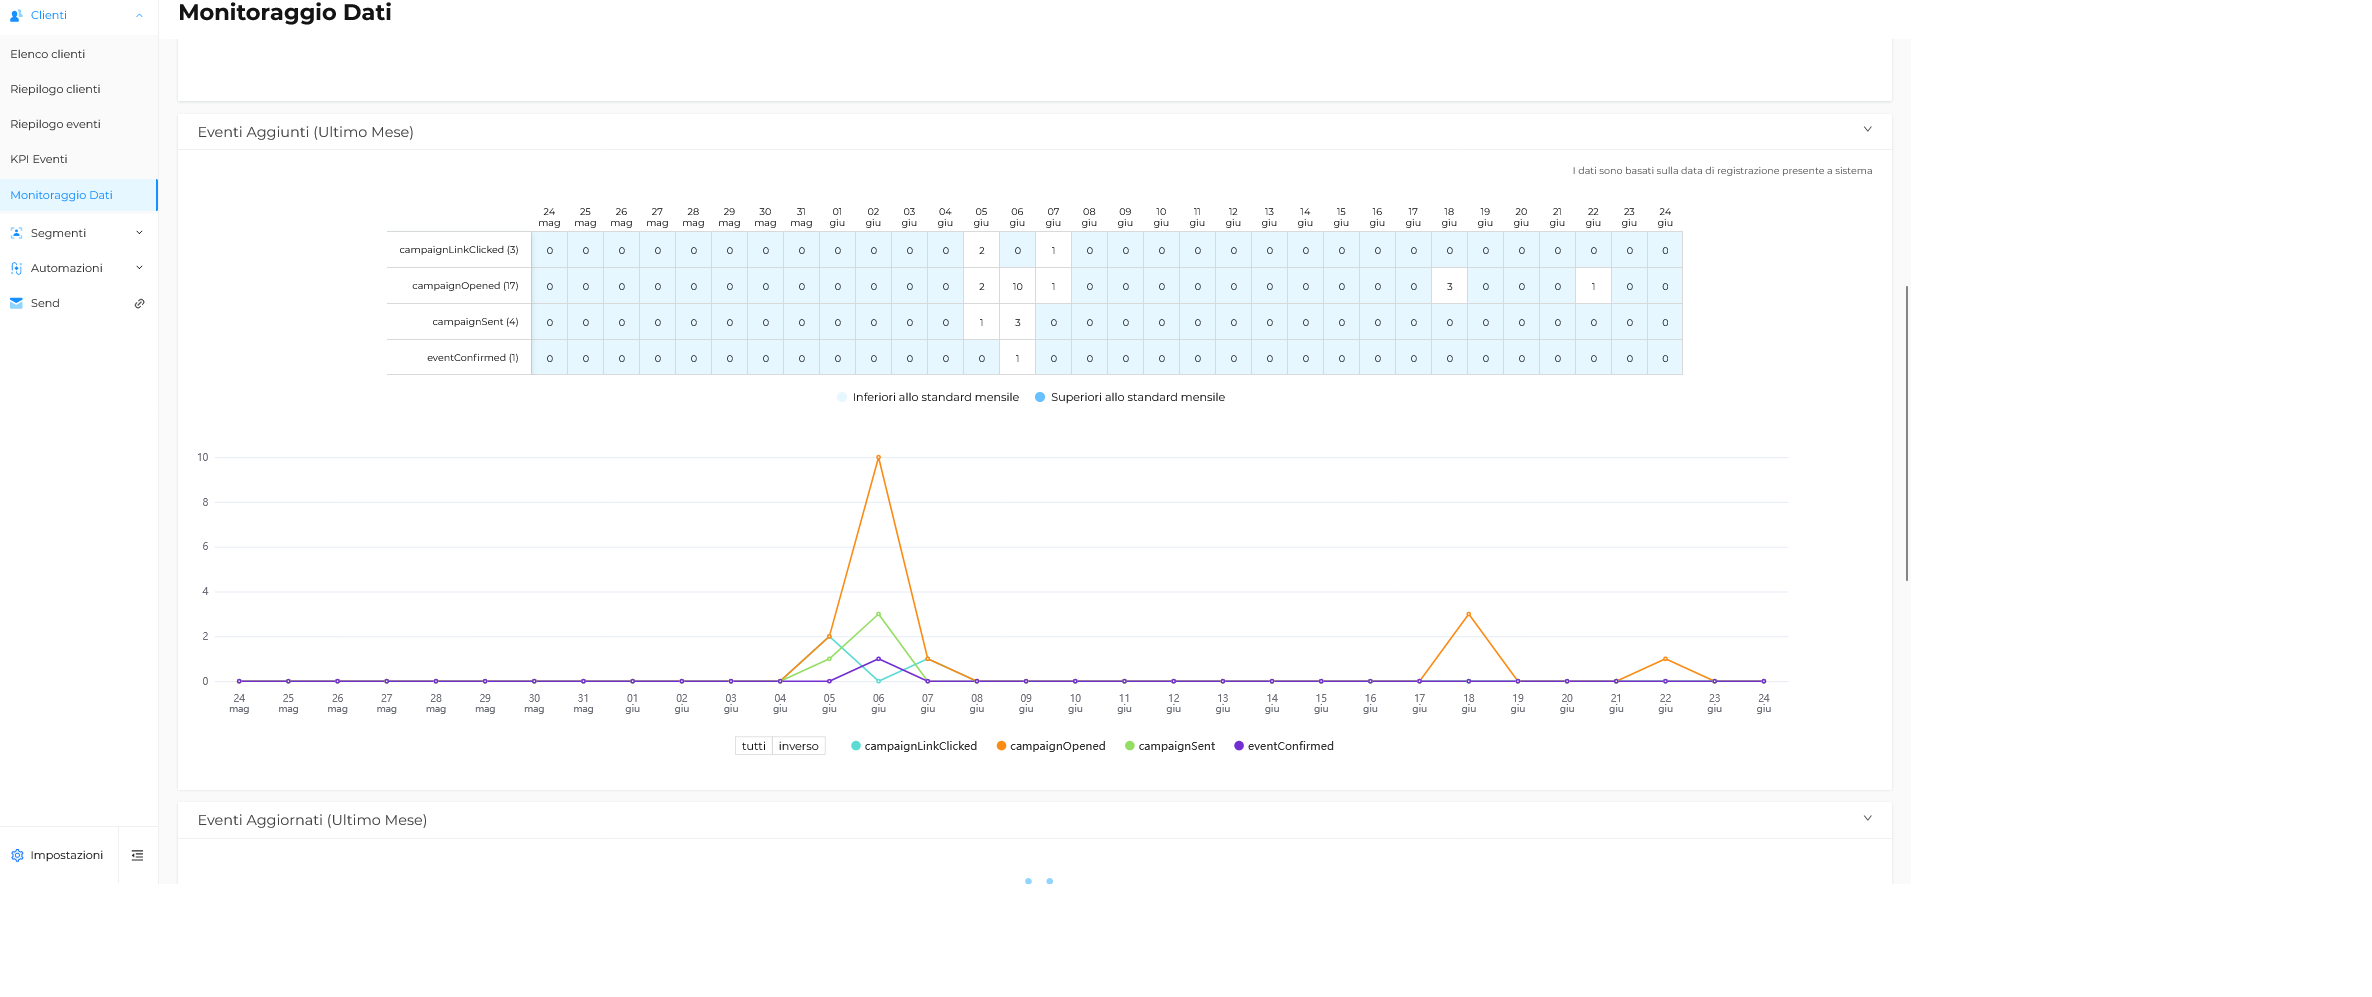Viewport: 2372px width, 997px height.
Task: Click Eventi Aggiunti (Ultimo Mese) panel title
Action: (x=305, y=132)
